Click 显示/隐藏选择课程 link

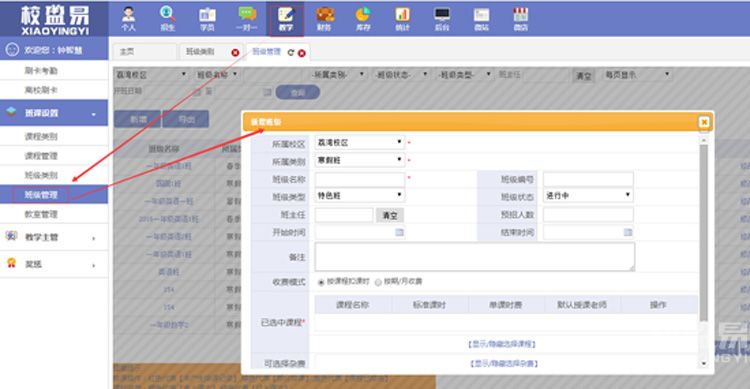click(x=502, y=344)
